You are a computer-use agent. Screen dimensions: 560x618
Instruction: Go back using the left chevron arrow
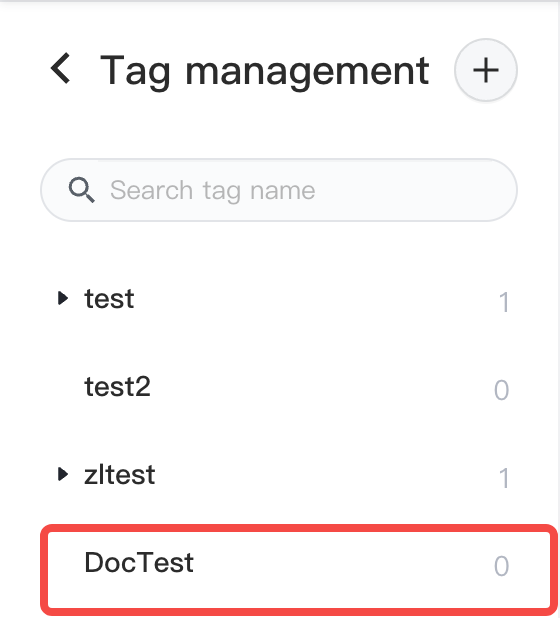pos(61,69)
